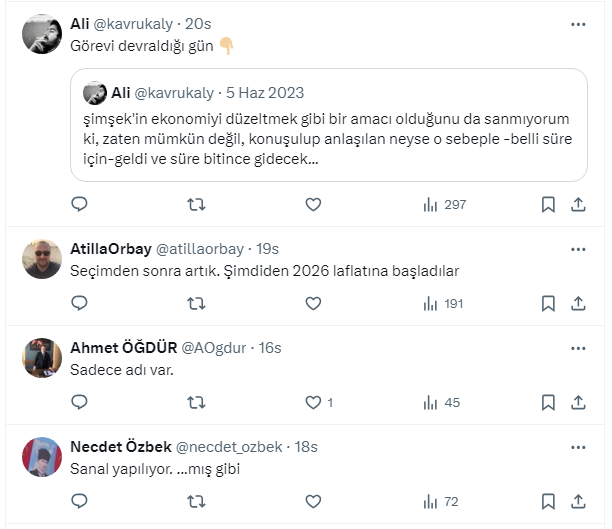Retweet Ali's tweet
This screenshot has height=529, width=612.
(x=197, y=204)
